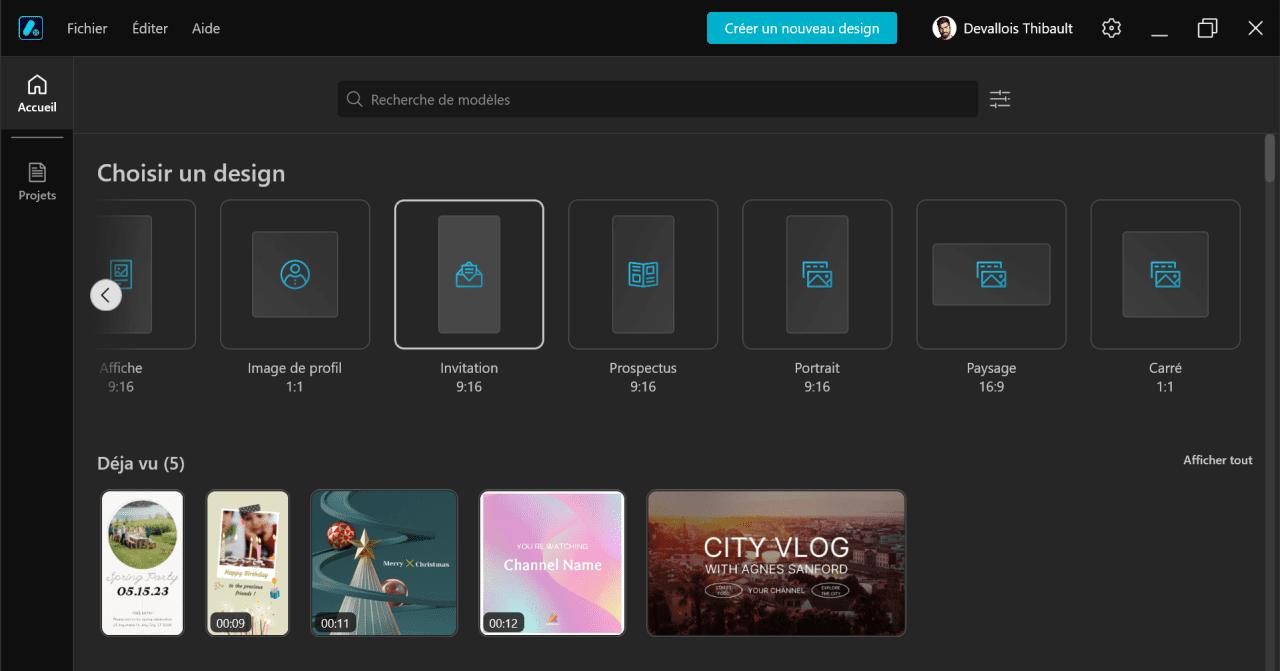Screen dimensions: 1280x671
Task: Open the Spring Party 05.15.23 template
Action: click(143, 563)
